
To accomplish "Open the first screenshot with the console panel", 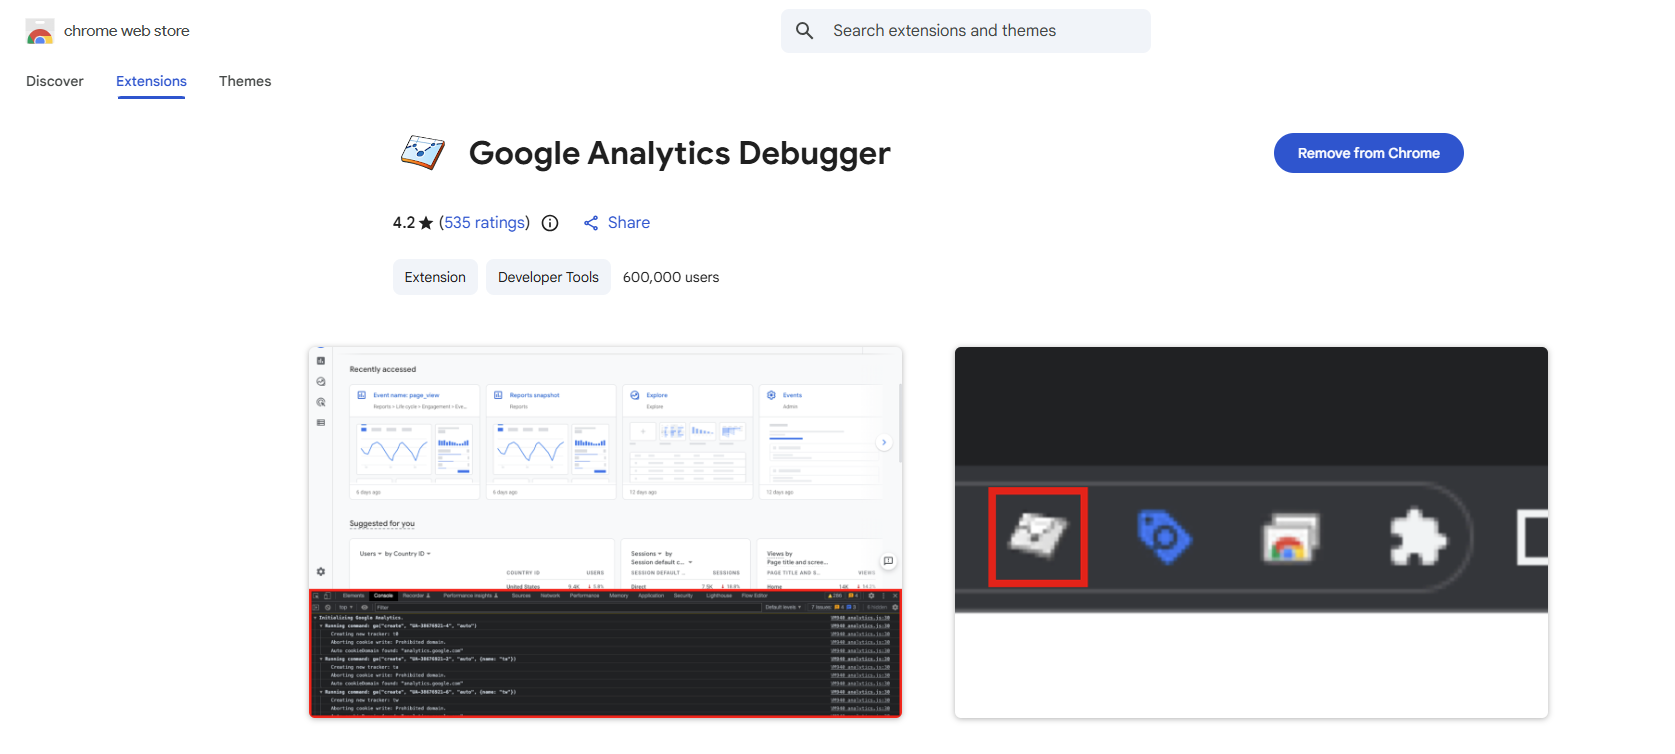I will click(x=605, y=532).
